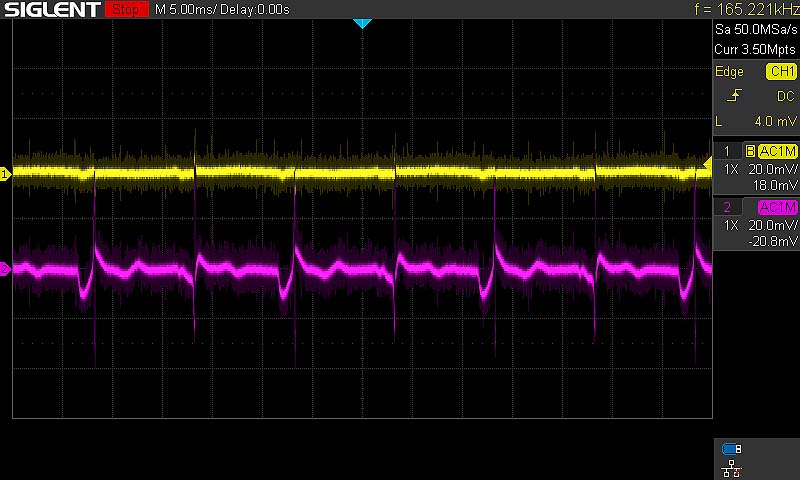
Task: Select the Delay:0.00s readout
Action: pos(255,9)
